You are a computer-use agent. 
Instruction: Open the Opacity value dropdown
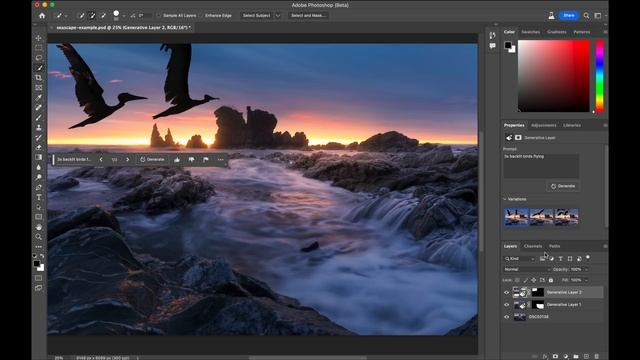point(587,269)
